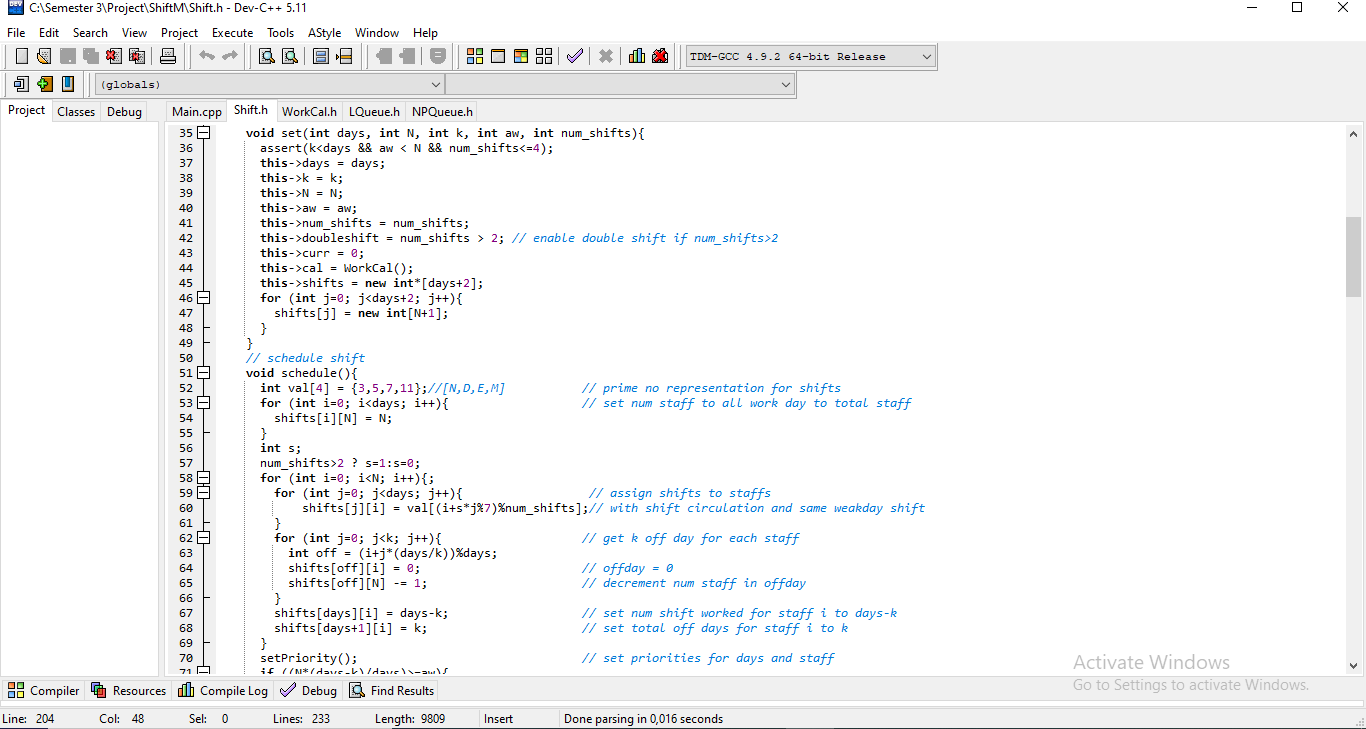The height and width of the screenshot is (729, 1366).
Task: Open the Execute menu
Action: coord(232,33)
